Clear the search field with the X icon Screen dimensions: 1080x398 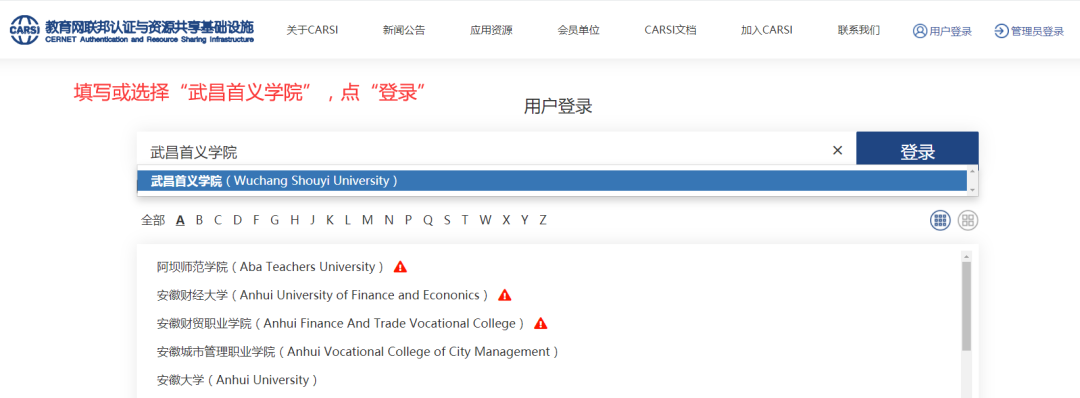[x=838, y=150]
